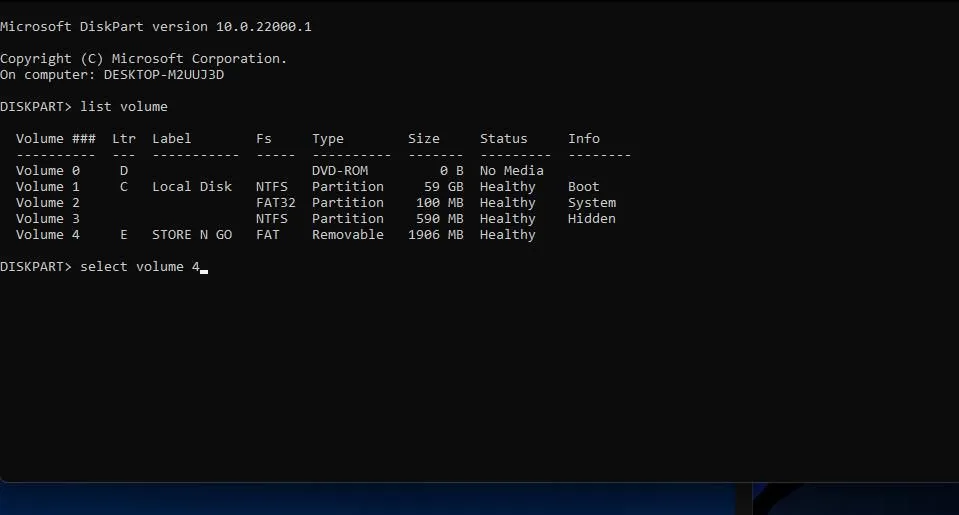Click the DISKPART> prompt before 'list volume'

click(x=36, y=106)
